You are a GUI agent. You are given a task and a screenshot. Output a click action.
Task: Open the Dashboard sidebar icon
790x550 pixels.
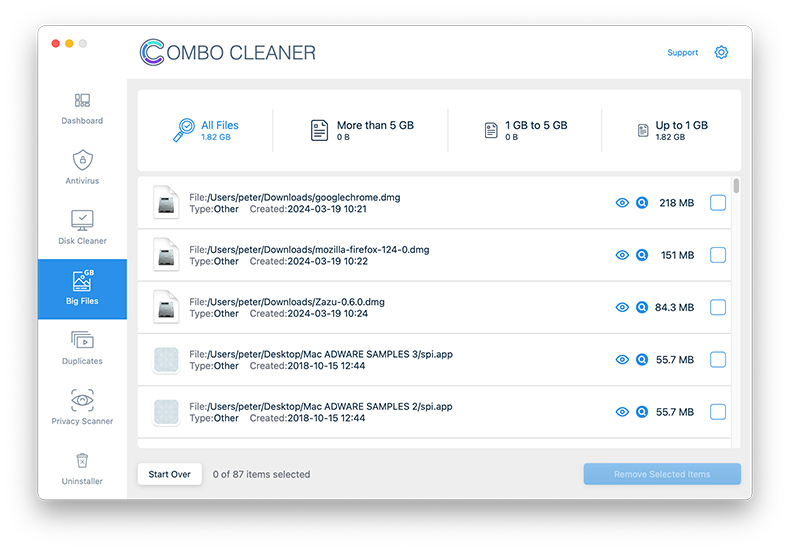tap(82, 101)
